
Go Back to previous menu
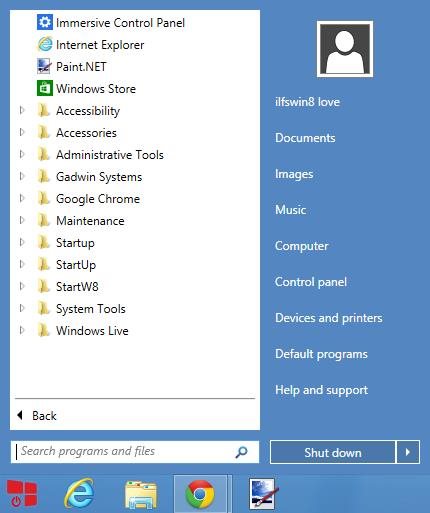(37, 416)
